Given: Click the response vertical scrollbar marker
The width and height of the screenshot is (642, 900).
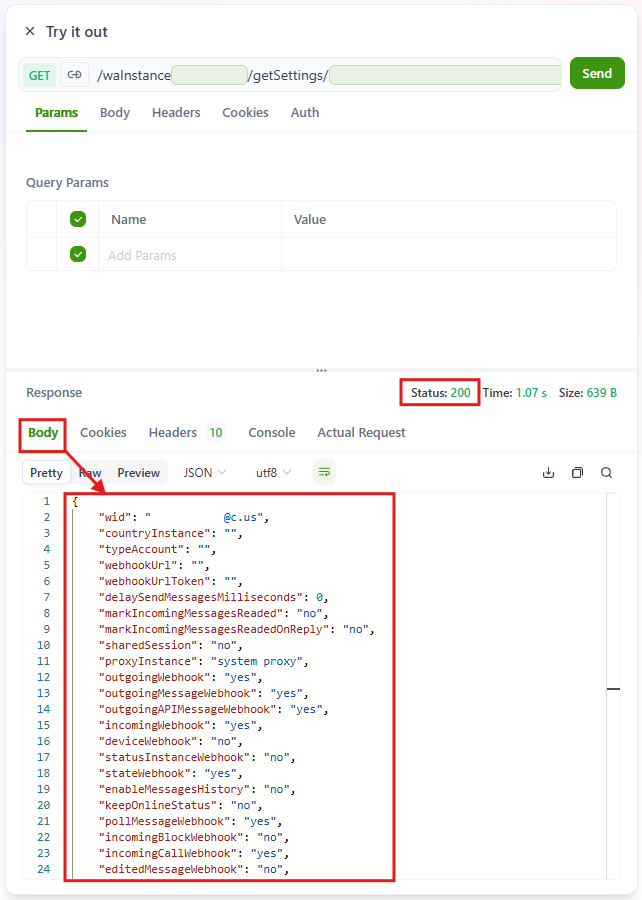Looking at the screenshot, I should click(613, 689).
